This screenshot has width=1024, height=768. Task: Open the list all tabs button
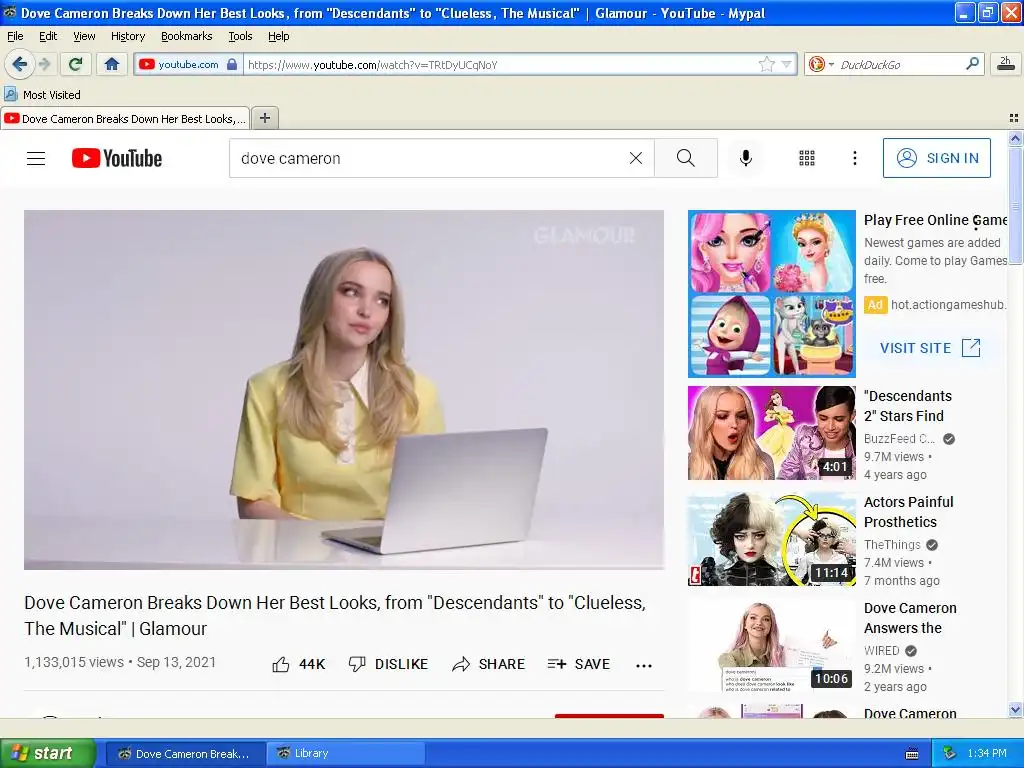click(x=1014, y=118)
